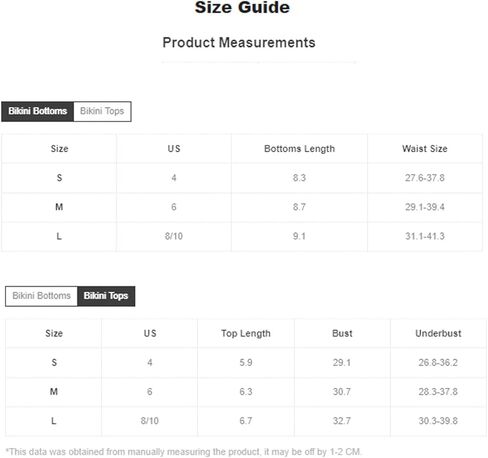Click Bikini Bottoms tab above second table

tap(42, 296)
